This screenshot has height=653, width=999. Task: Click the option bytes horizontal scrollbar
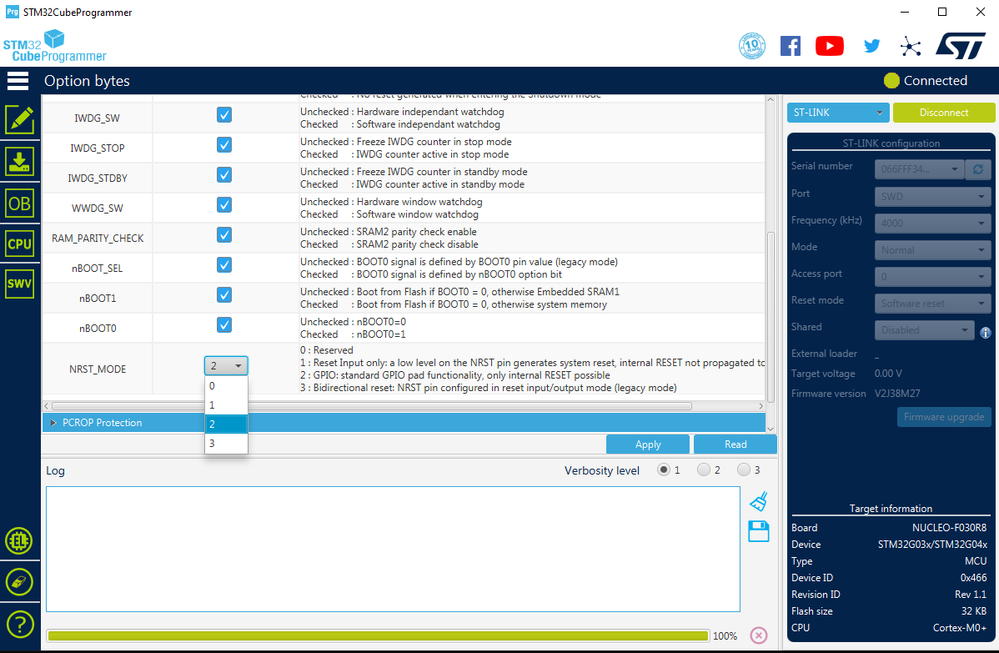(x=372, y=406)
